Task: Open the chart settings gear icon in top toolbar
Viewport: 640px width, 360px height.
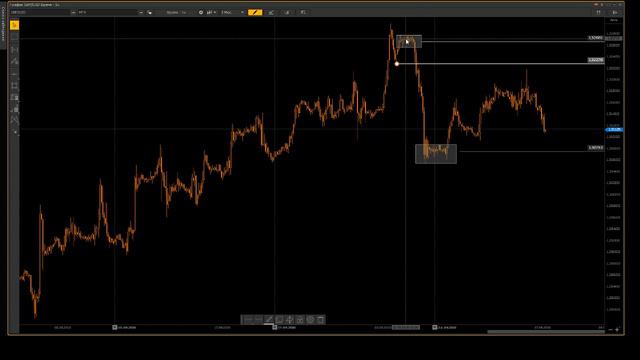Action: tap(201, 12)
